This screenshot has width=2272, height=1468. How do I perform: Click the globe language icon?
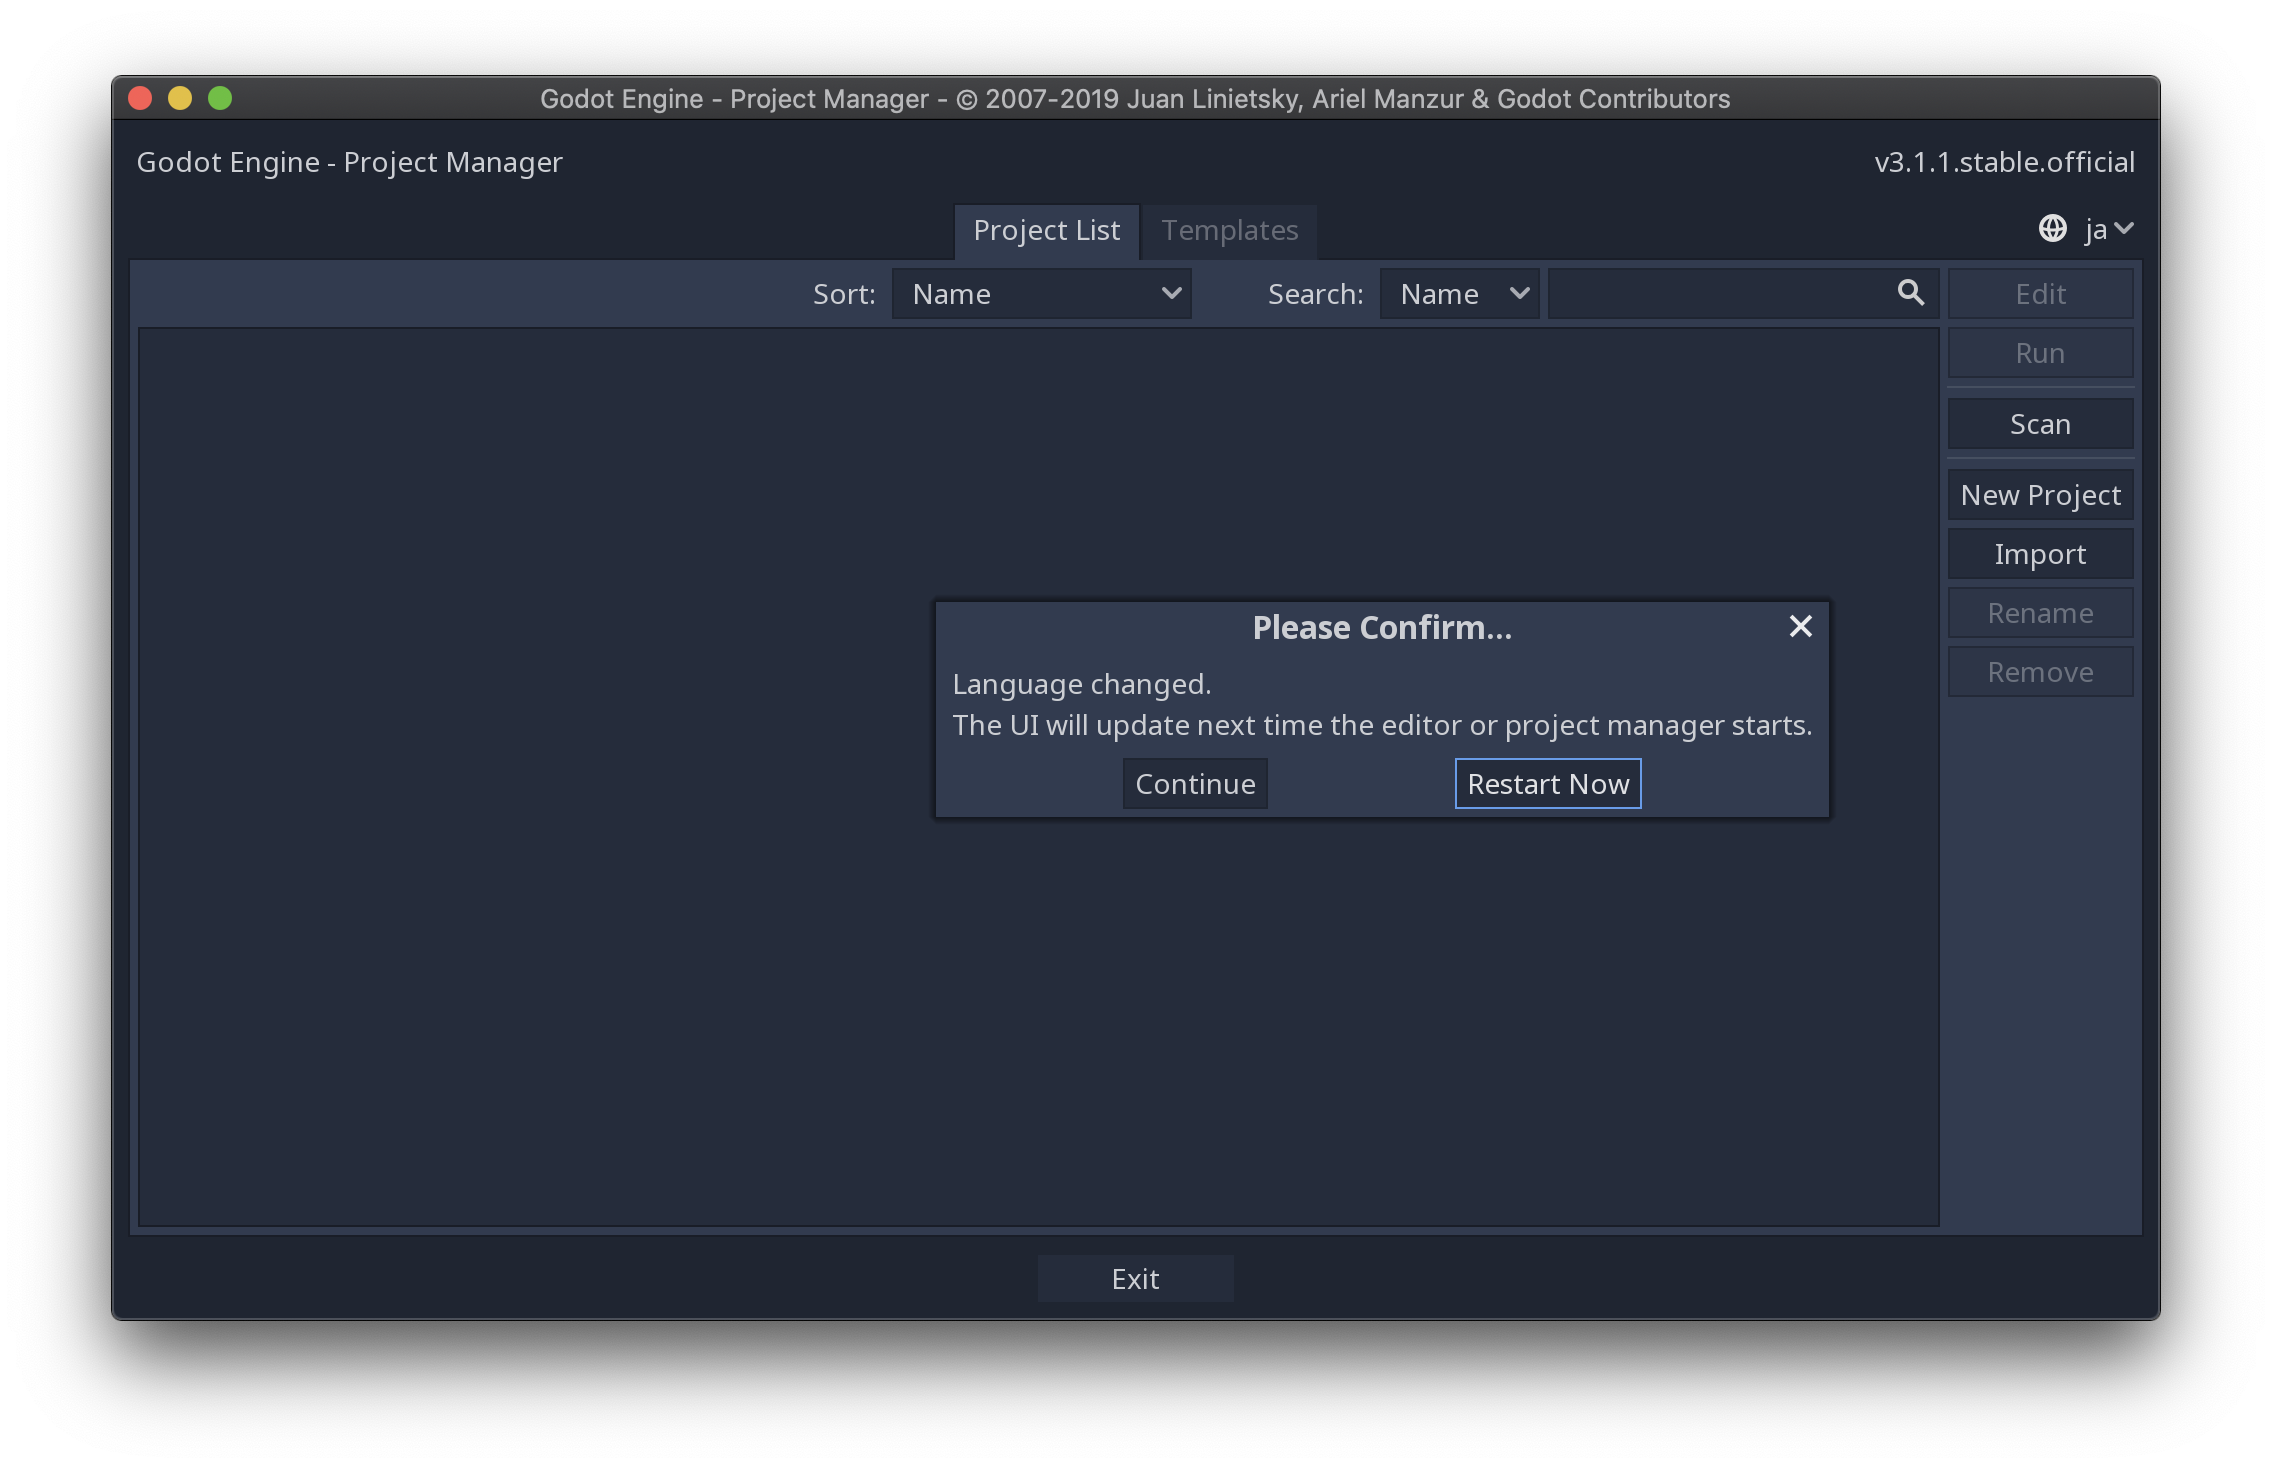coord(2052,229)
